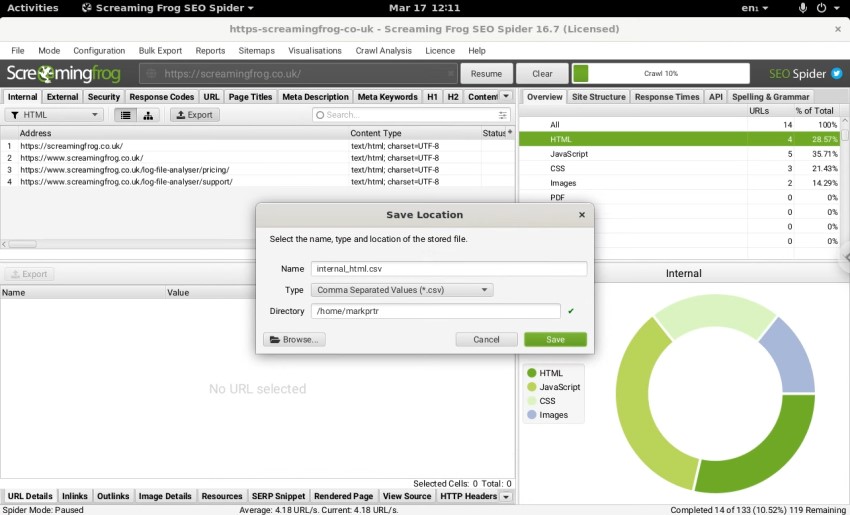Expand bottom tabs overflow arrow
850x515 pixels.
(x=506, y=496)
